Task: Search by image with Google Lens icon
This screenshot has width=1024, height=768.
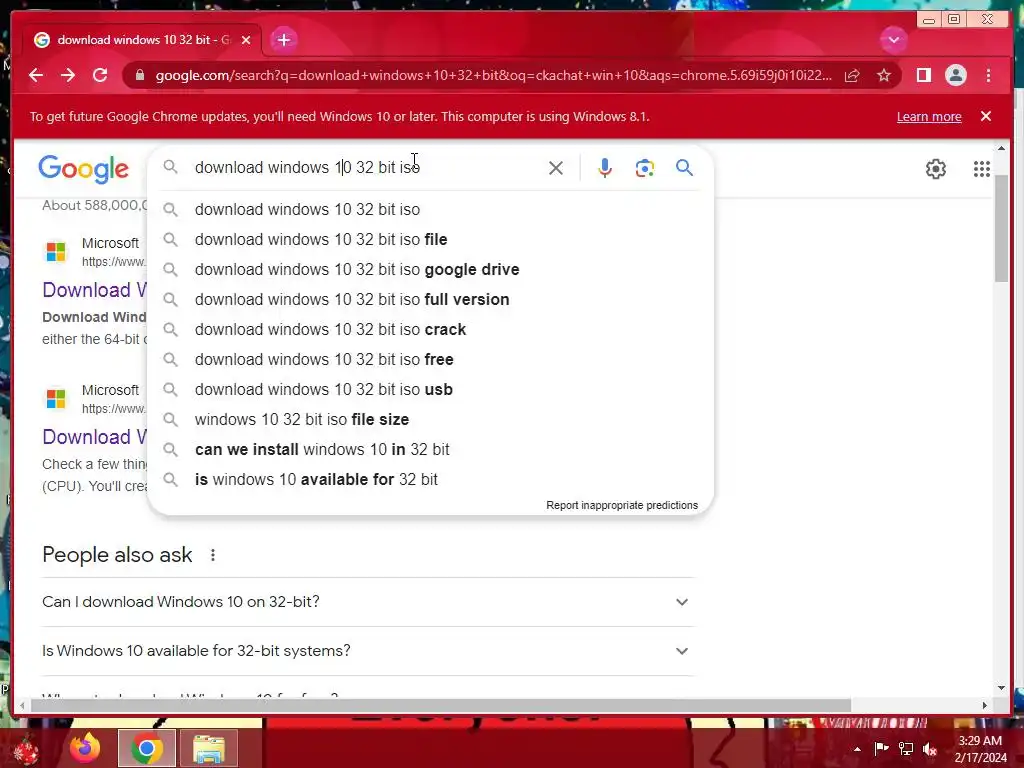Action: point(645,168)
